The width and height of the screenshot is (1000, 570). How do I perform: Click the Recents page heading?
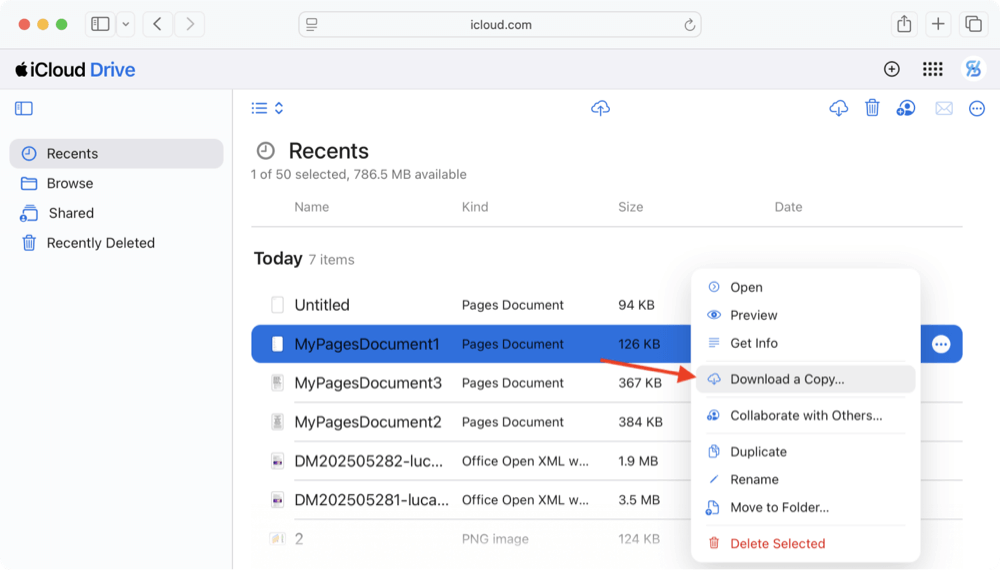point(328,151)
